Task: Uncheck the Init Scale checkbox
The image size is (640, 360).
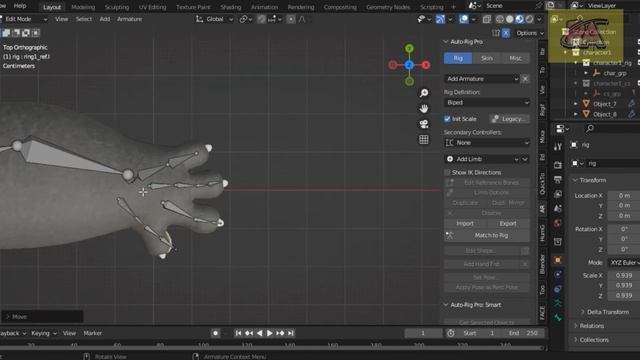Action: click(x=447, y=119)
